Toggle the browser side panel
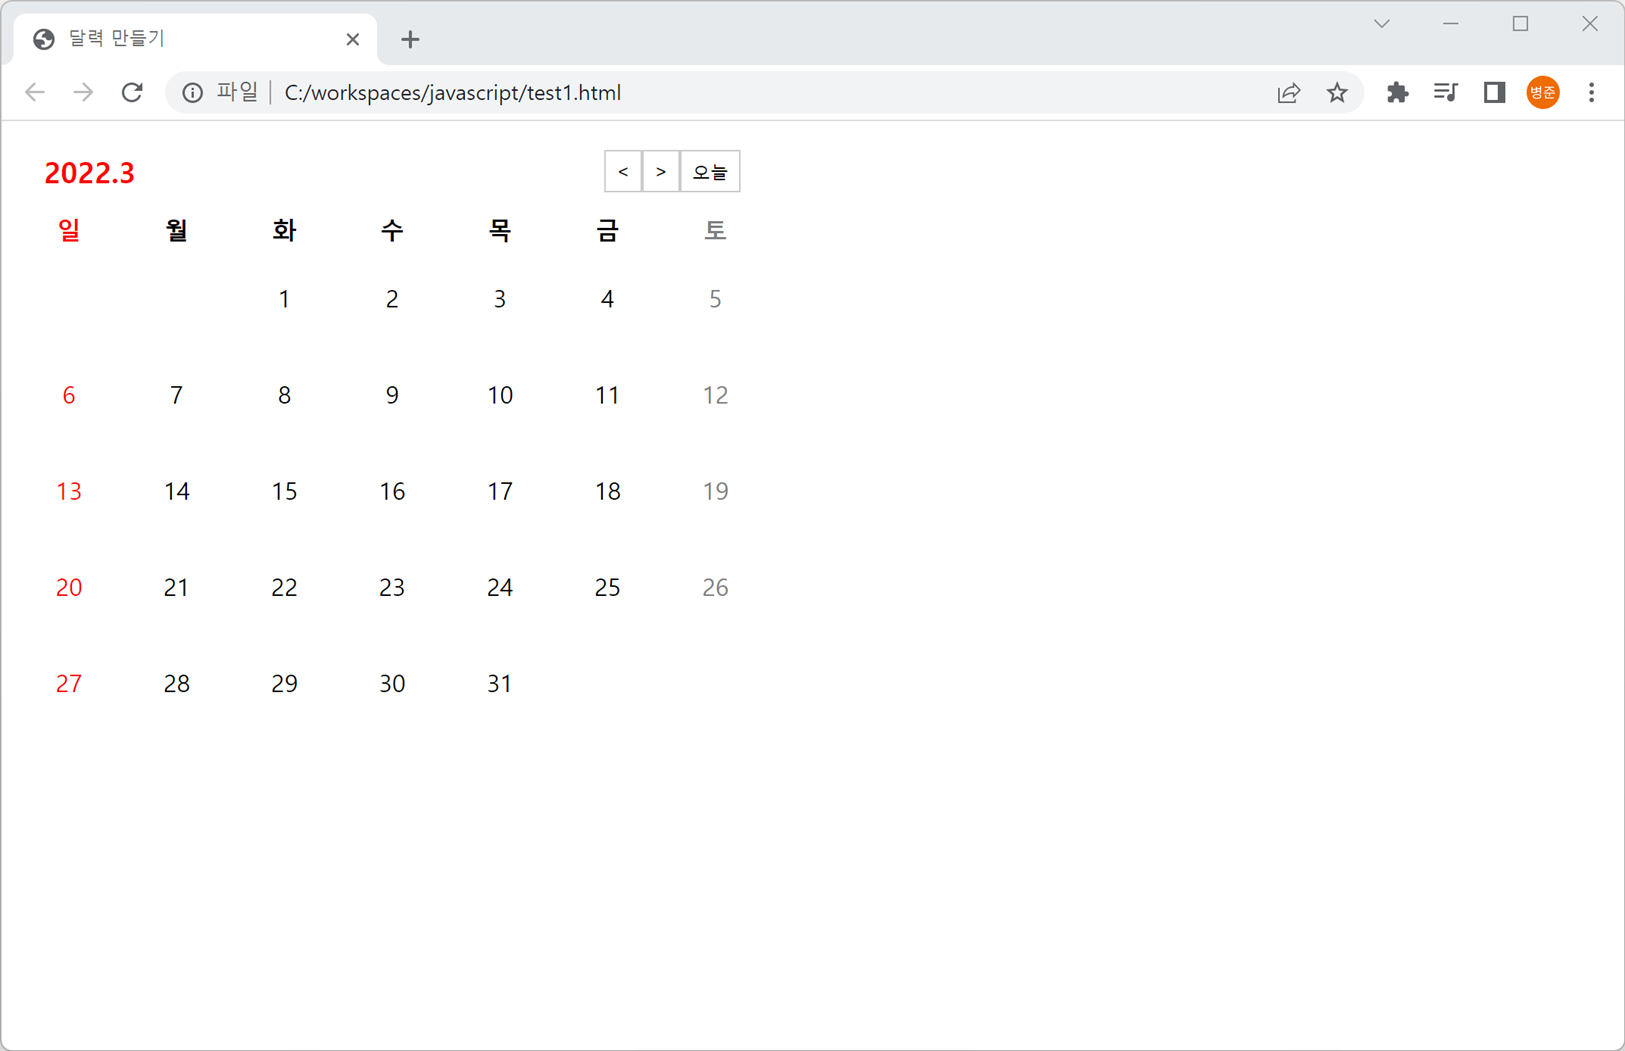 (x=1494, y=93)
